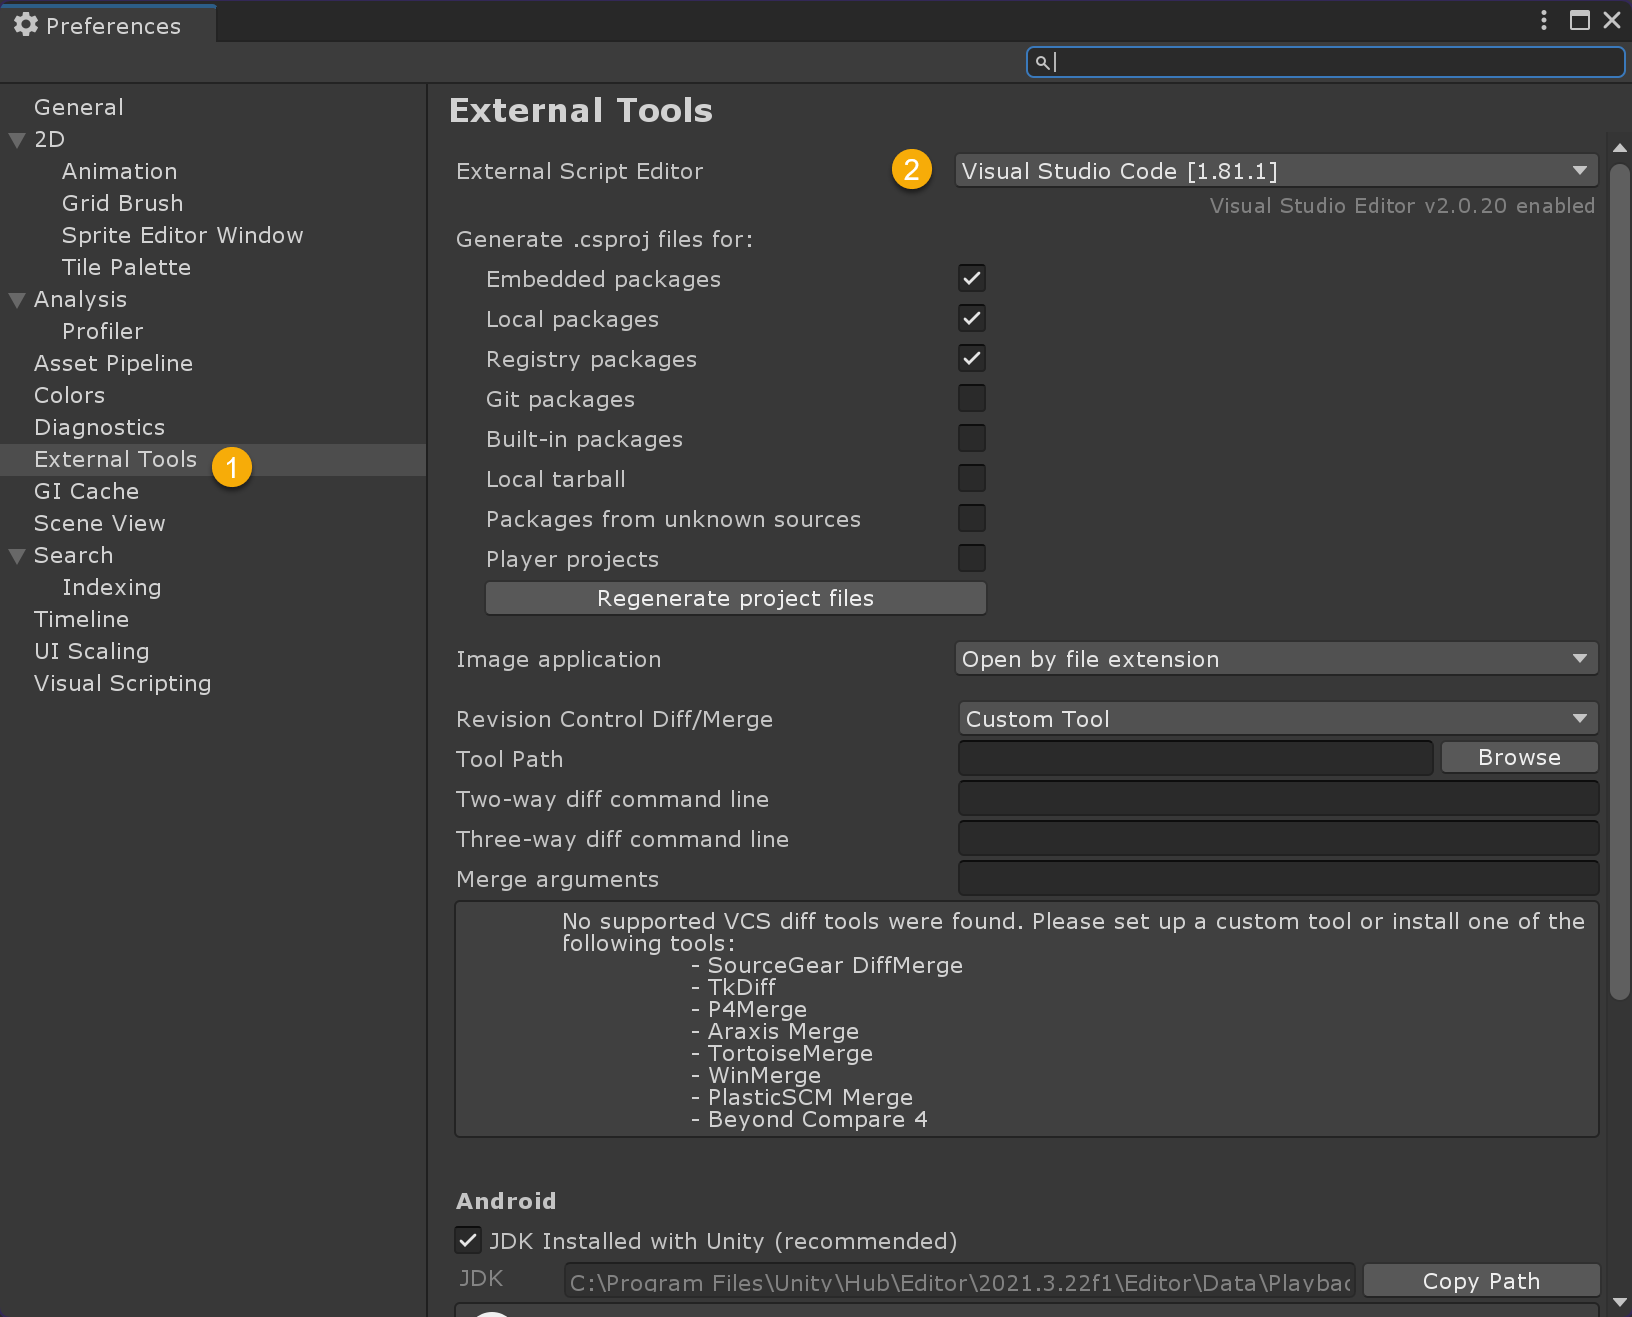The height and width of the screenshot is (1317, 1632).
Task: Click Three-way diff command line field
Action: (1278, 838)
